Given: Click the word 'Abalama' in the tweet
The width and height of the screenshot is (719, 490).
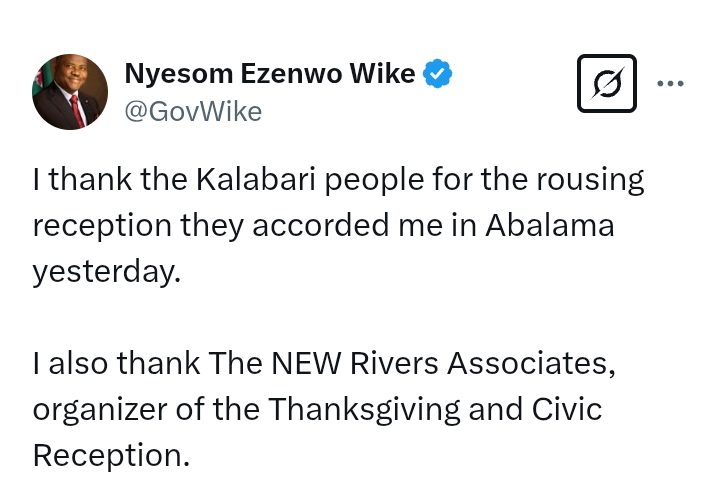Looking at the screenshot, I should click(x=550, y=226).
